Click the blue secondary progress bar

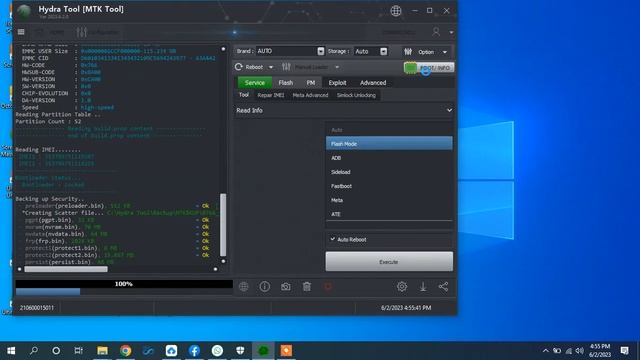(48, 291)
